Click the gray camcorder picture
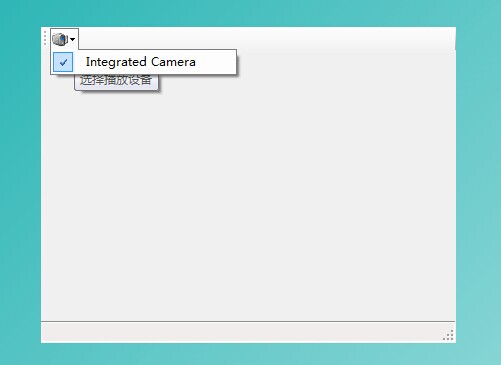Image resolution: width=501 pixels, height=365 pixels. point(60,39)
